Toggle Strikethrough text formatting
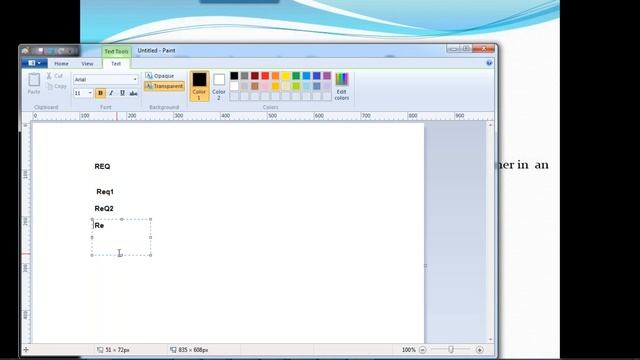This screenshot has width=640, height=360. [133, 93]
